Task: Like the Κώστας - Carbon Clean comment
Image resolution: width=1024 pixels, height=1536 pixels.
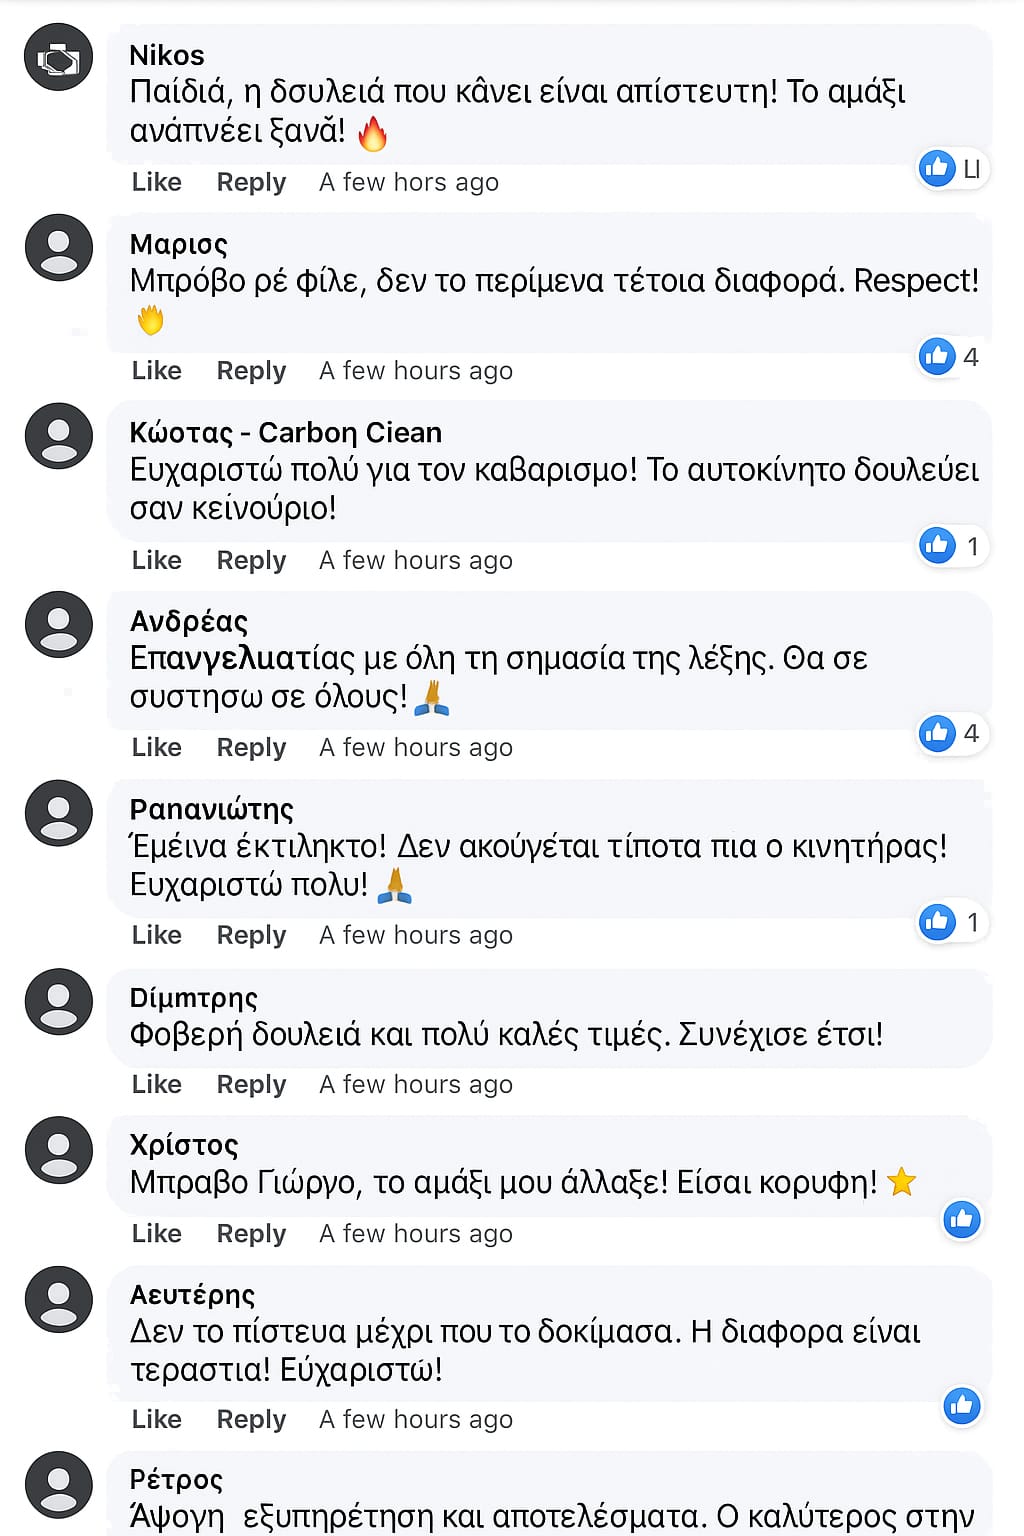Action: 157,560
